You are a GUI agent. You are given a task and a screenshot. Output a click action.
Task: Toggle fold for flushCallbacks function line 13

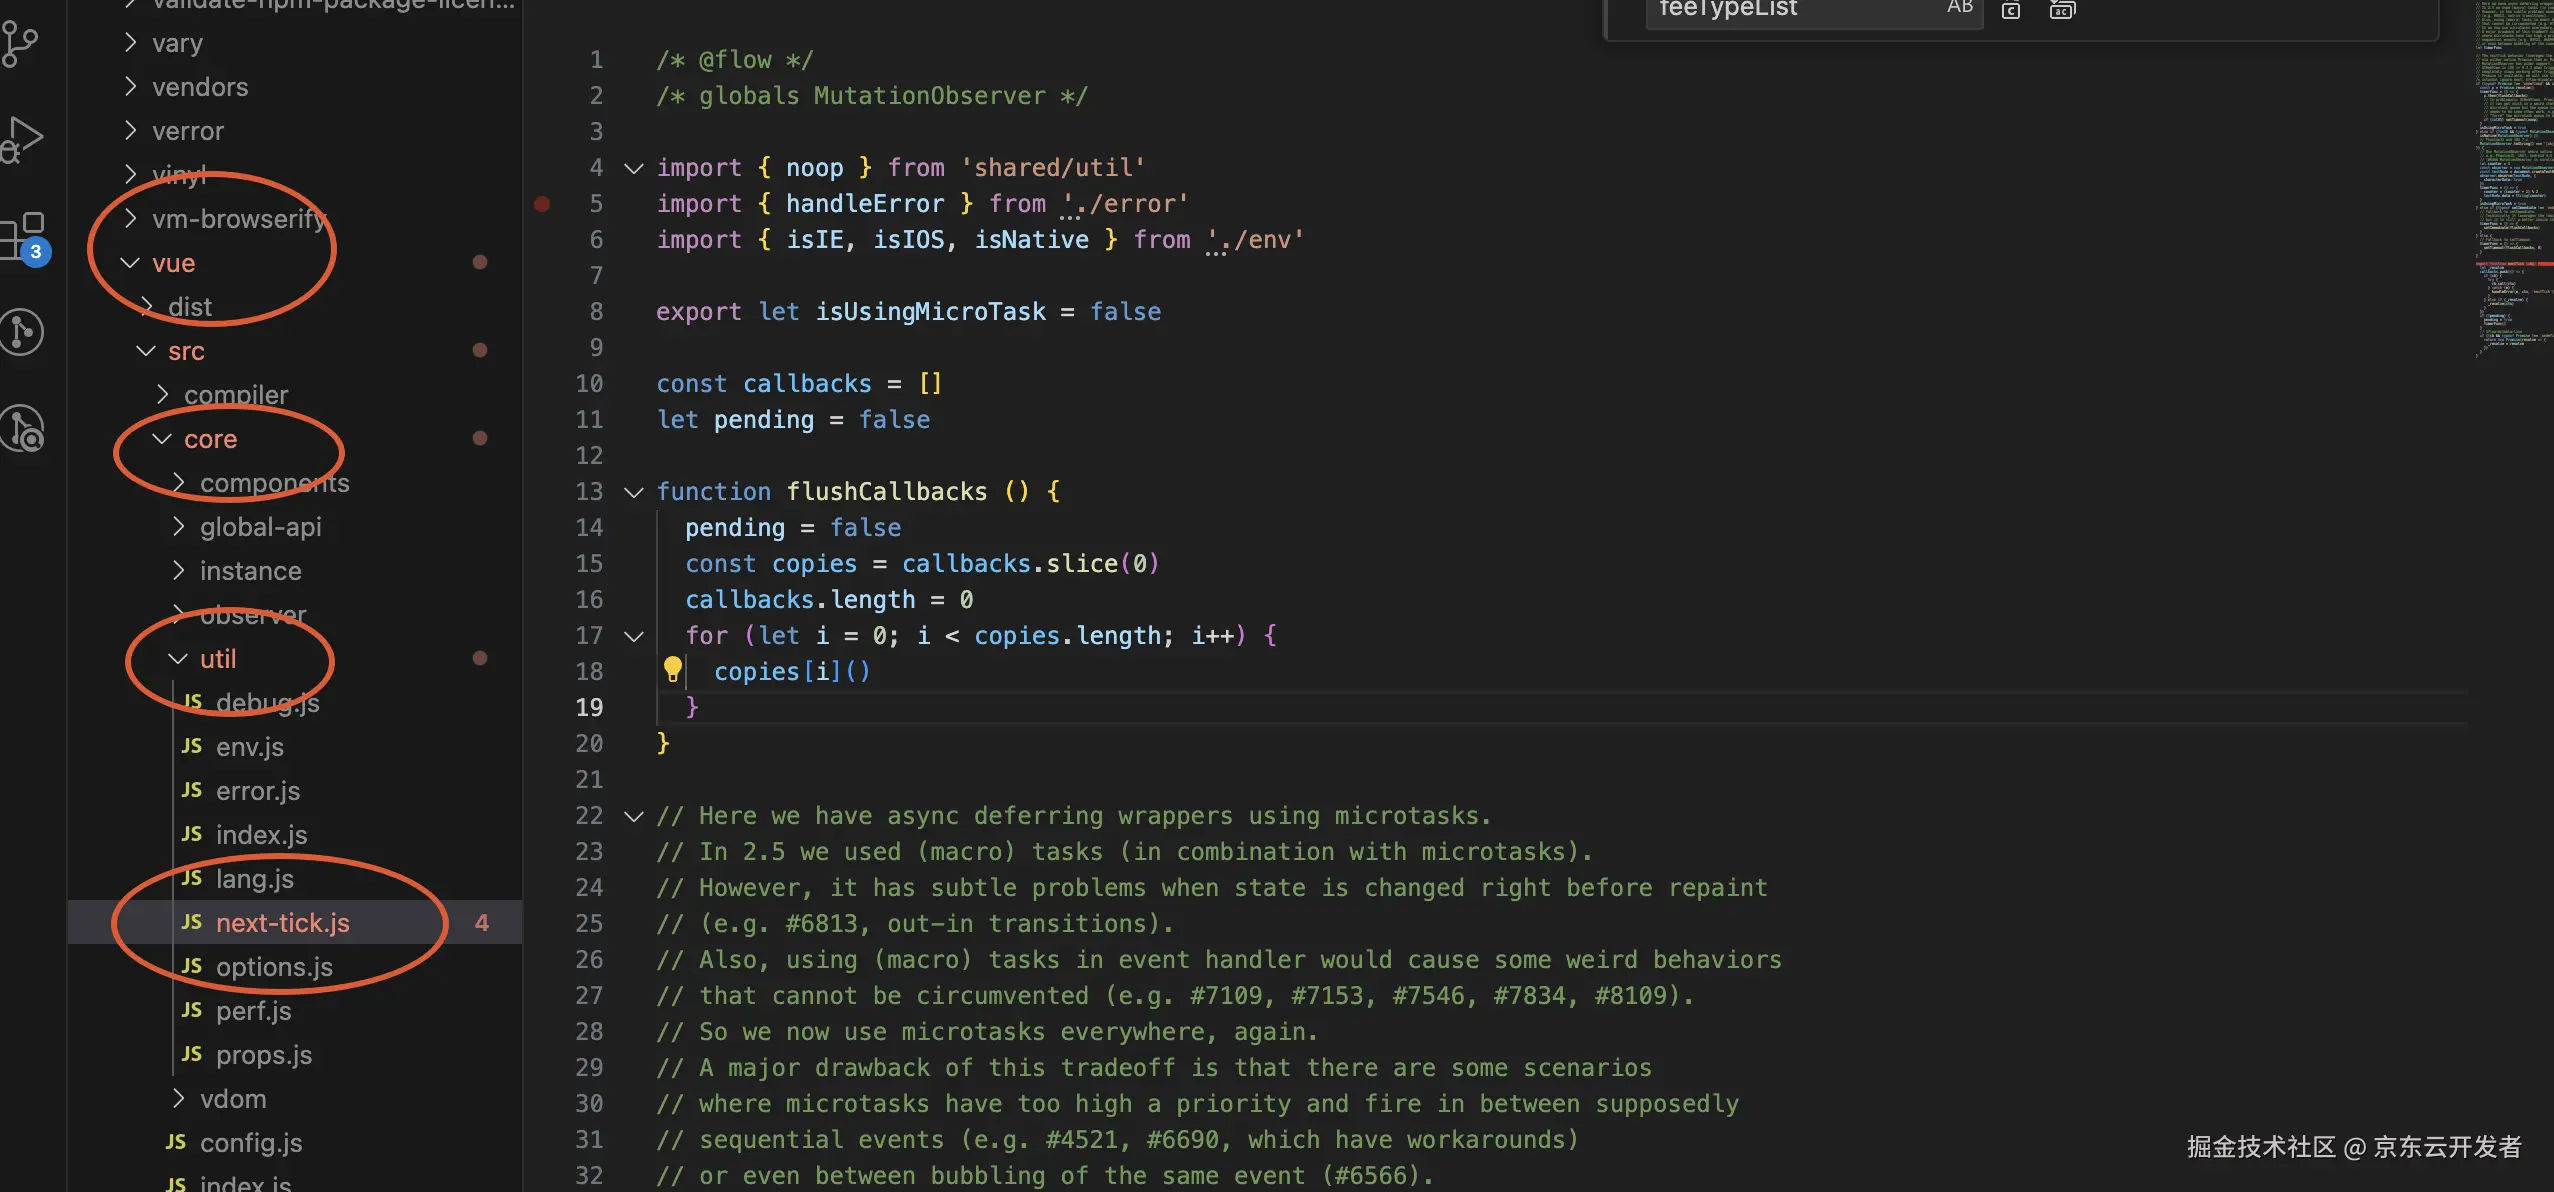(x=633, y=492)
